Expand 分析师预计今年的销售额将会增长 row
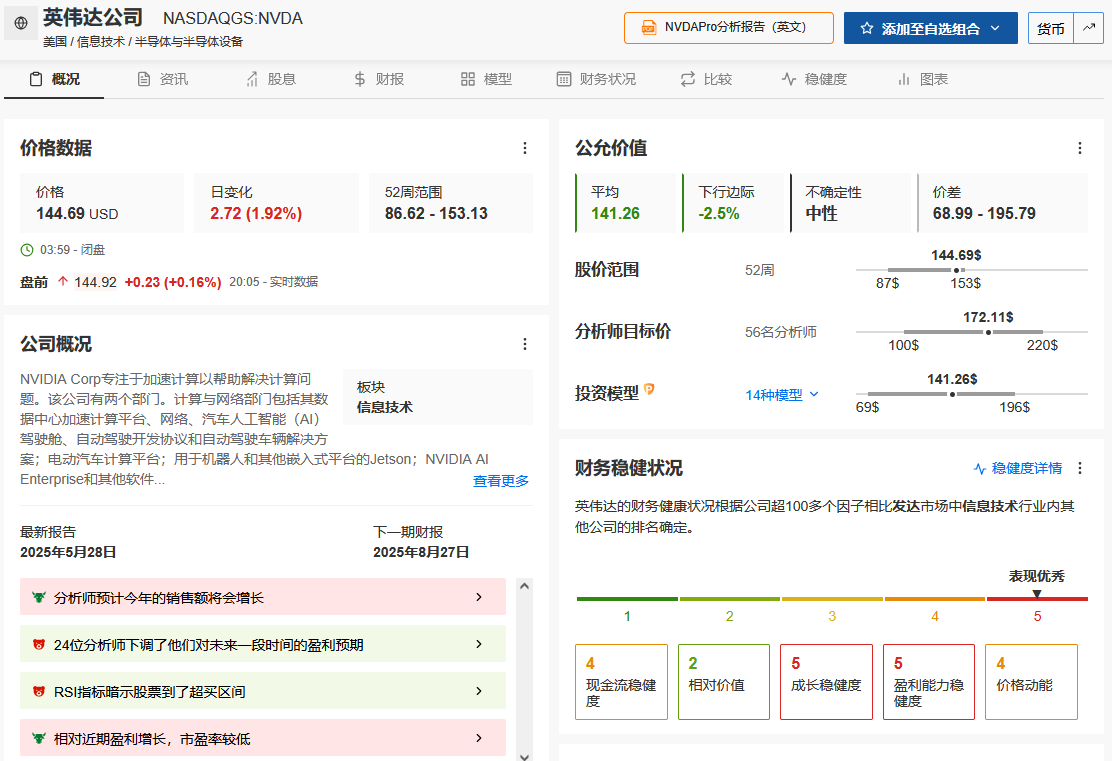The height and width of the screenshot is (761, 1112). pos(263,597)
